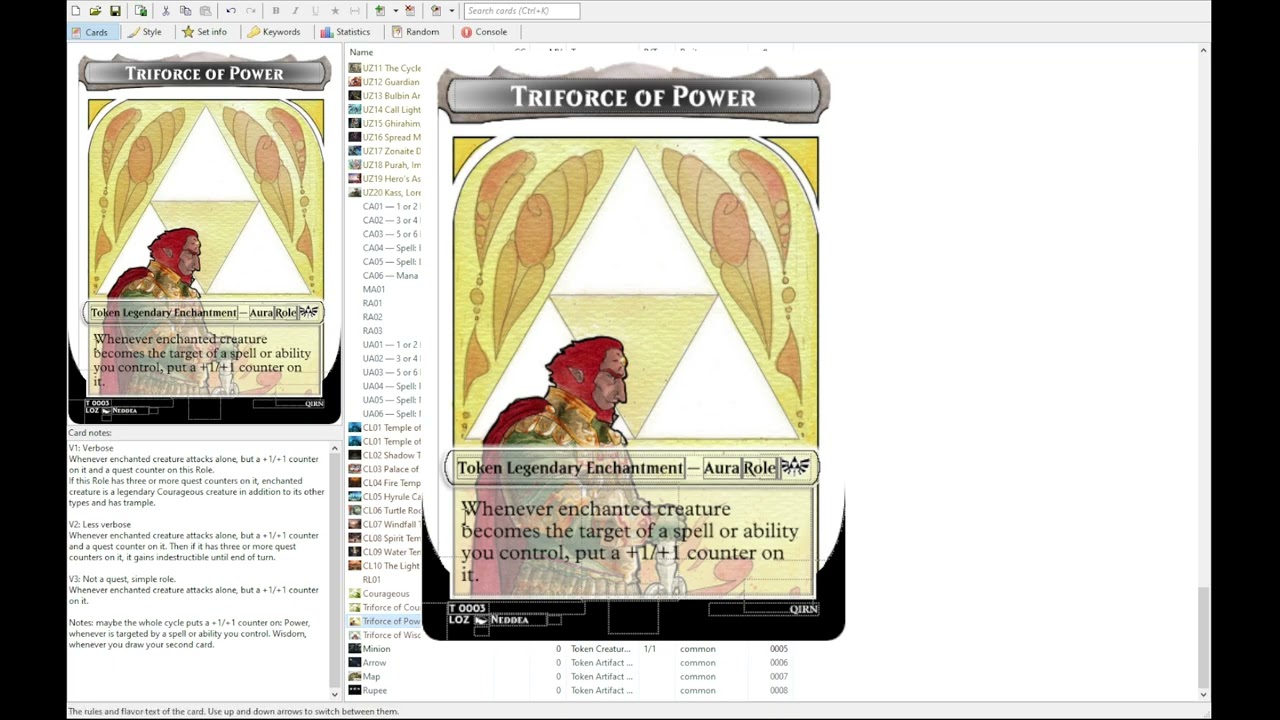Click the small card's artwork image
The image size is (1280, 720).
click(205, 198)
